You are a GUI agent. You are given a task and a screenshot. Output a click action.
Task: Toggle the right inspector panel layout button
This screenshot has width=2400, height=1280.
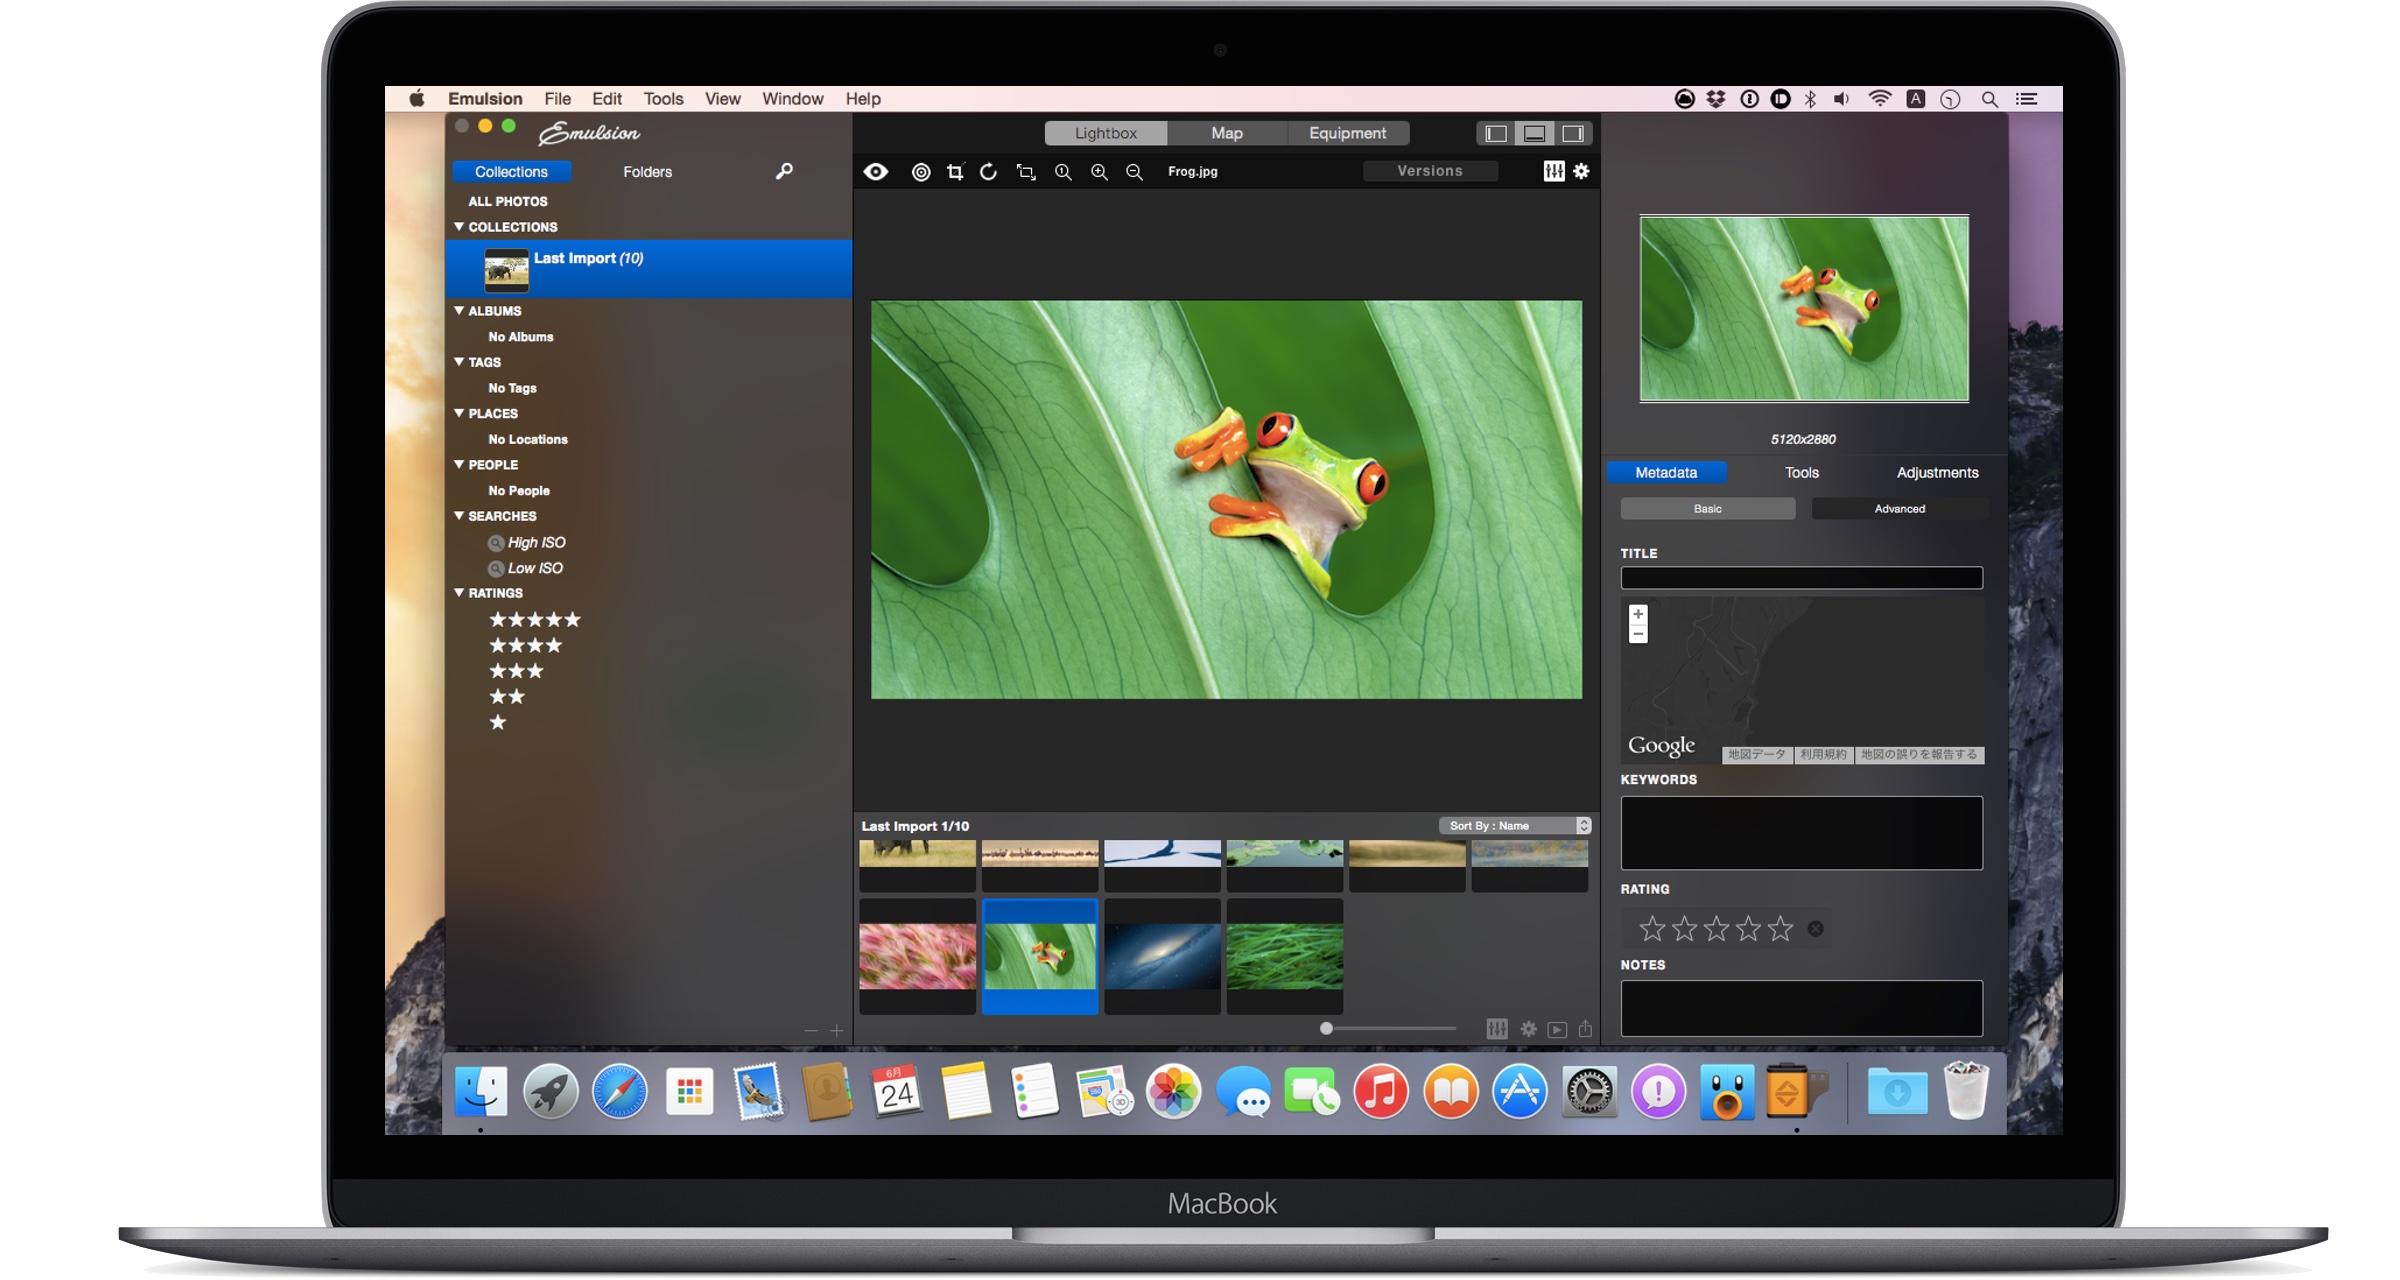(x=1573, y=133)
